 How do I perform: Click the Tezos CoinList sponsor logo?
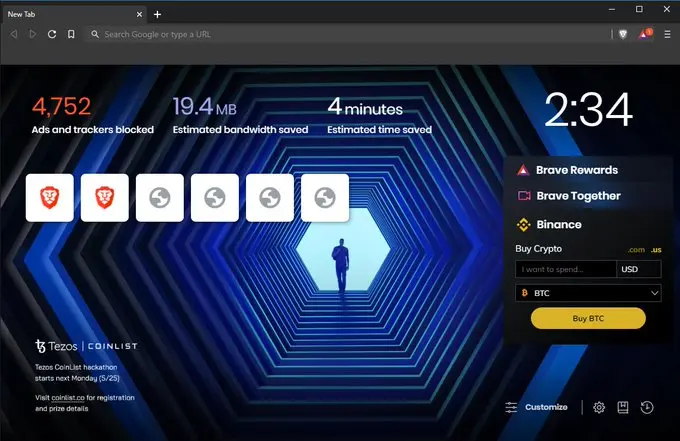pyautogui.click(x=86, y=346)
